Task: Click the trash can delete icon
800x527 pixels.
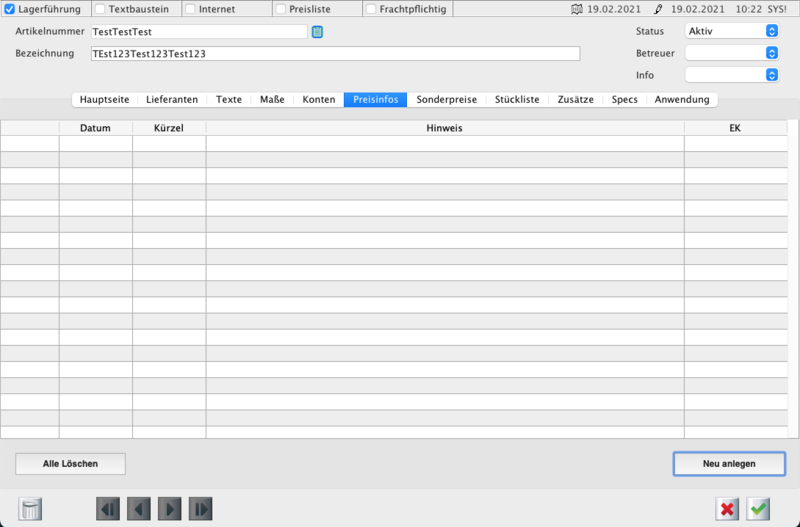Action: (31, 509)
